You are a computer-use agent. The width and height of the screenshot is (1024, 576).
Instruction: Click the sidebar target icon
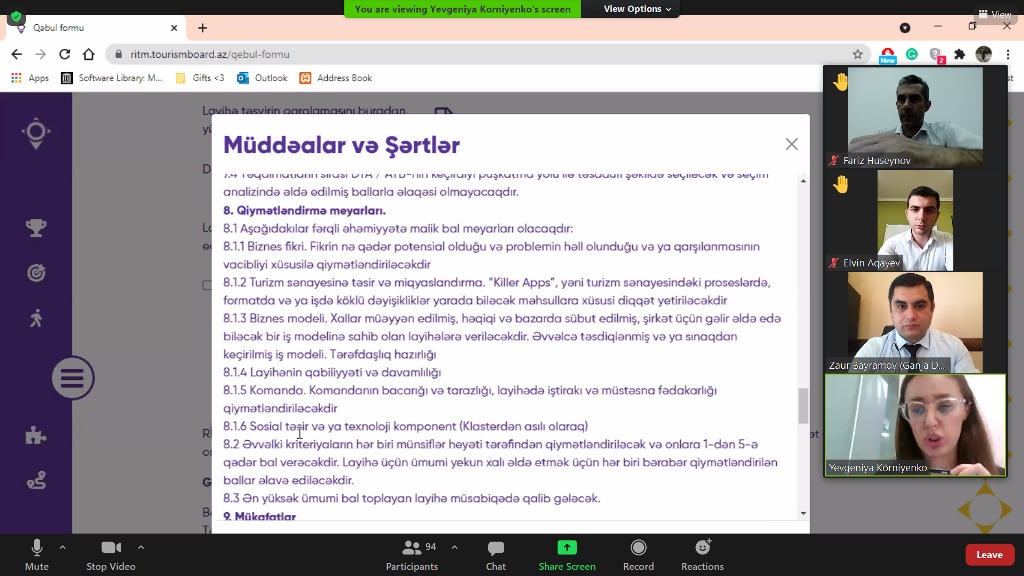(x=36, y=273)
